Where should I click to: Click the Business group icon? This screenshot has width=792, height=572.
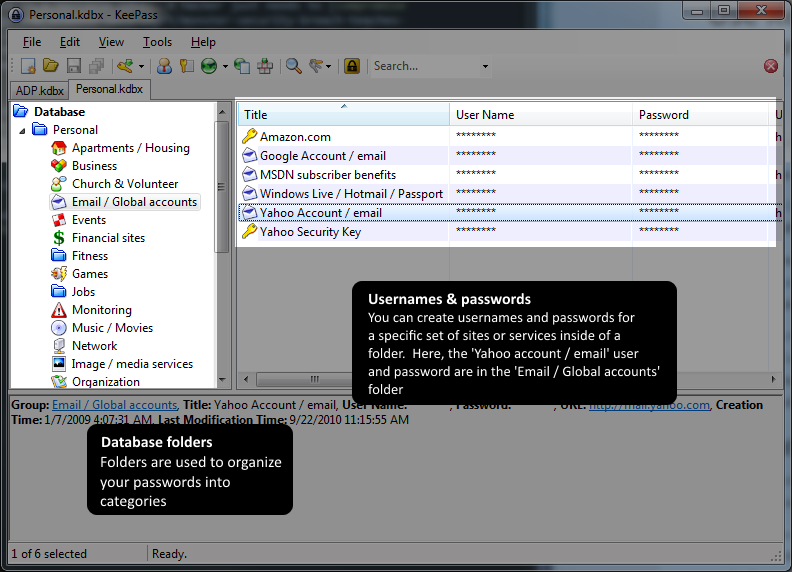point(59,166)
